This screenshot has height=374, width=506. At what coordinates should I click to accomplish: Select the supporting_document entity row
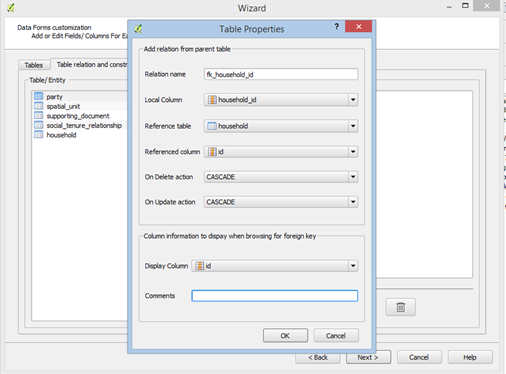pos(80,116)
